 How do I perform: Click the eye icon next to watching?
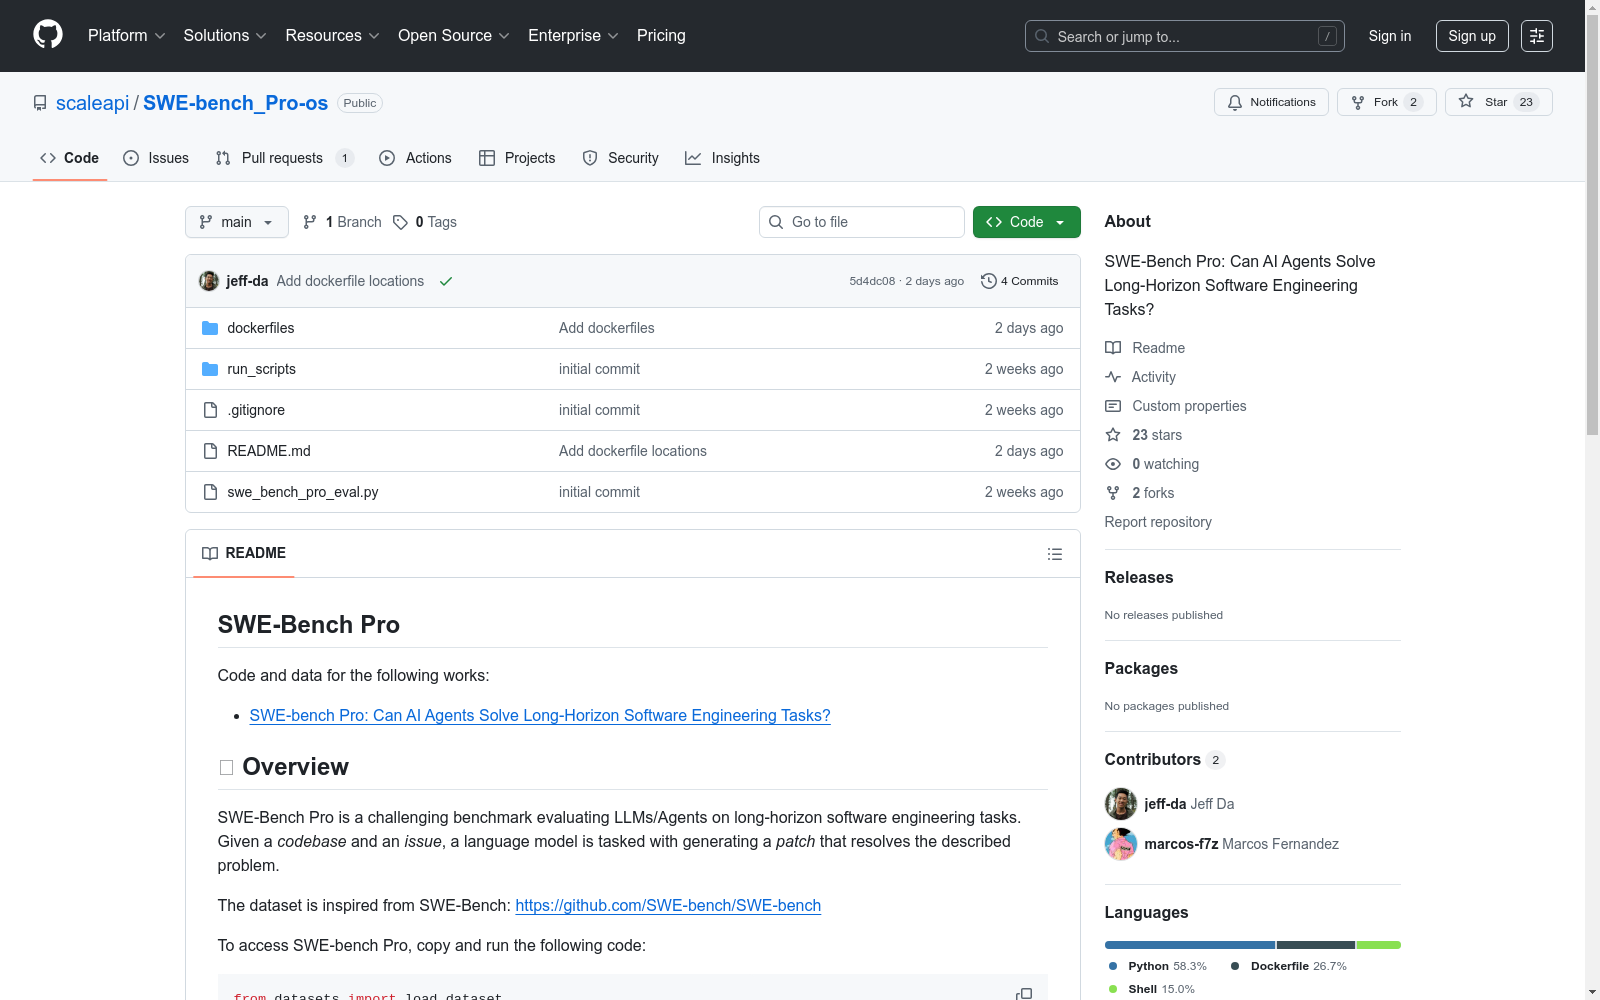tap(1113, 464)
